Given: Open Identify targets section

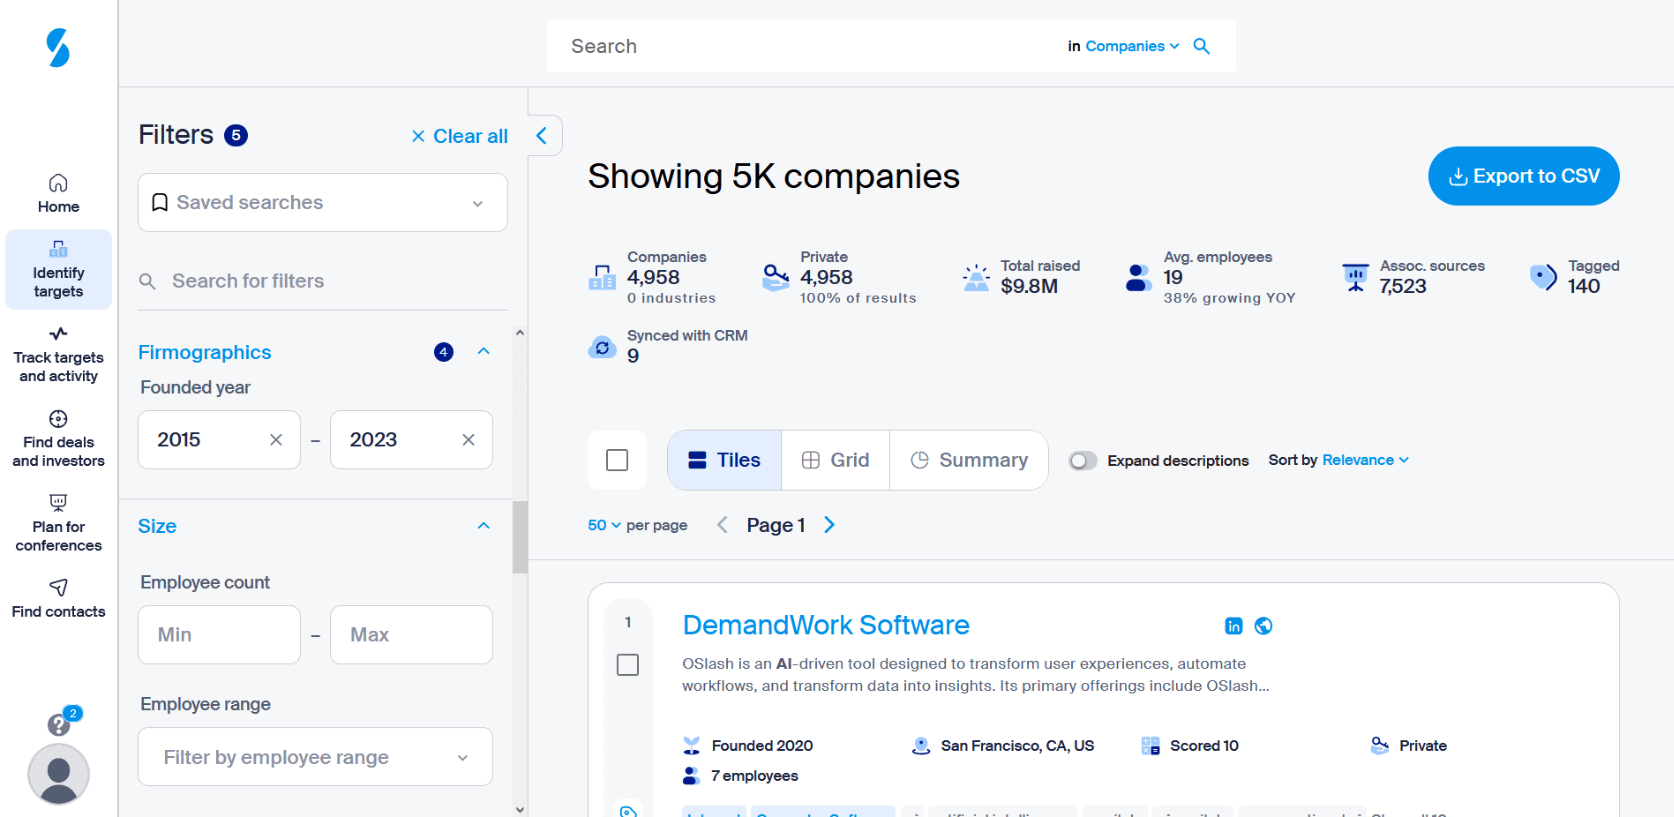Looking at the screenshot, I should click(58, 270).
